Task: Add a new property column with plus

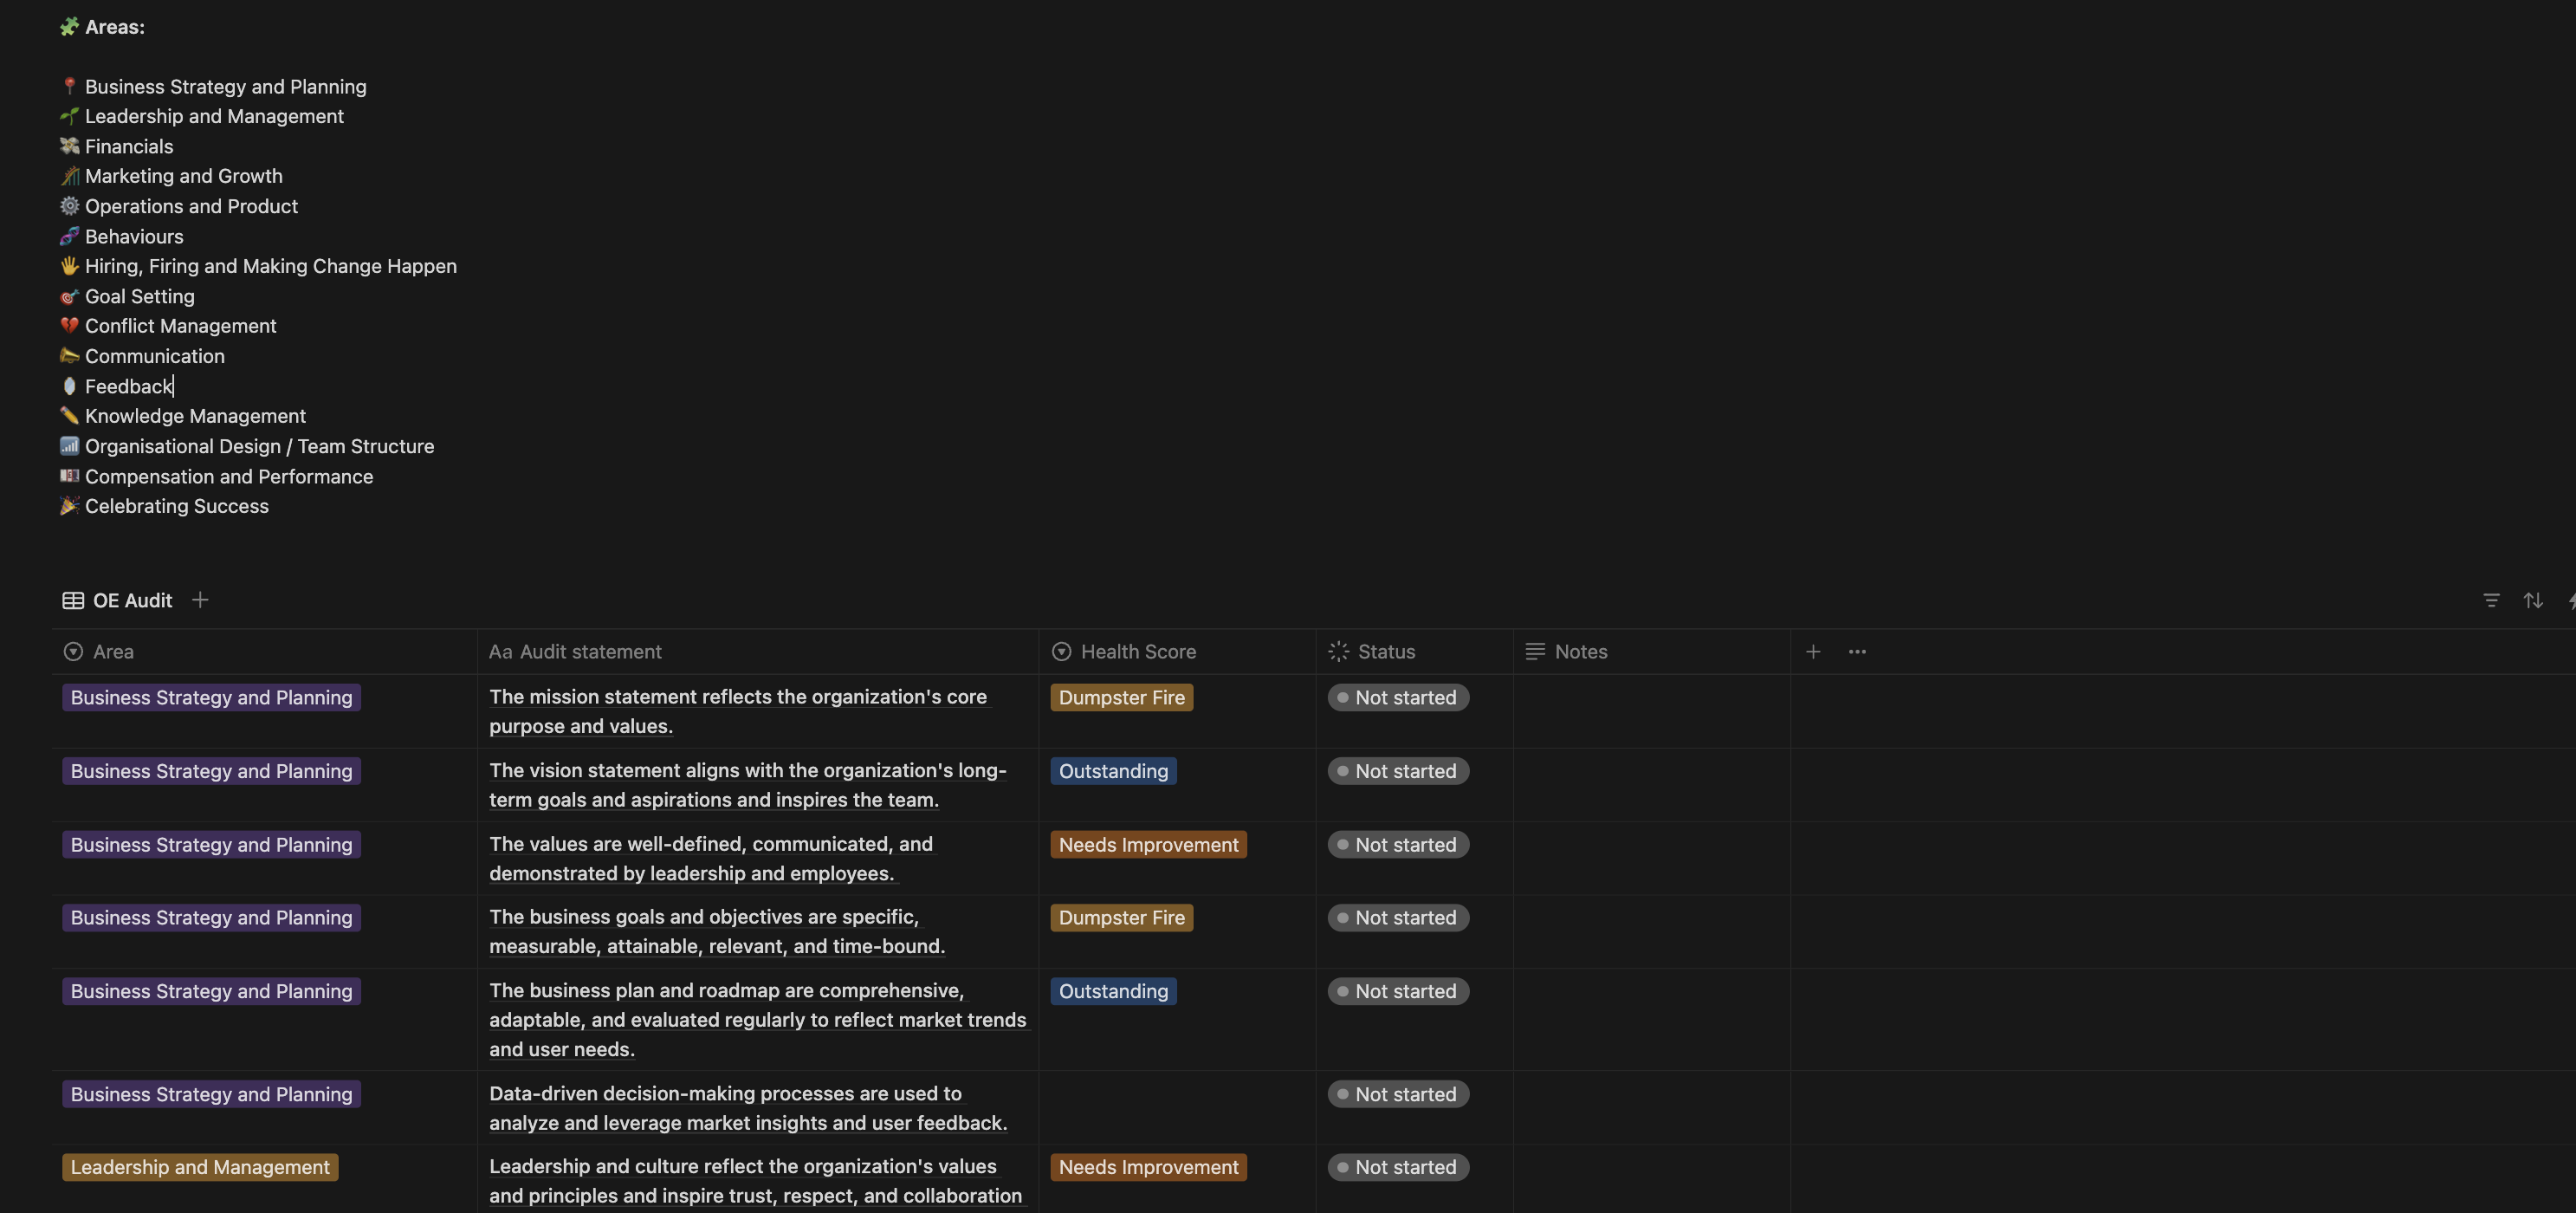Action: click(1812, 651)
